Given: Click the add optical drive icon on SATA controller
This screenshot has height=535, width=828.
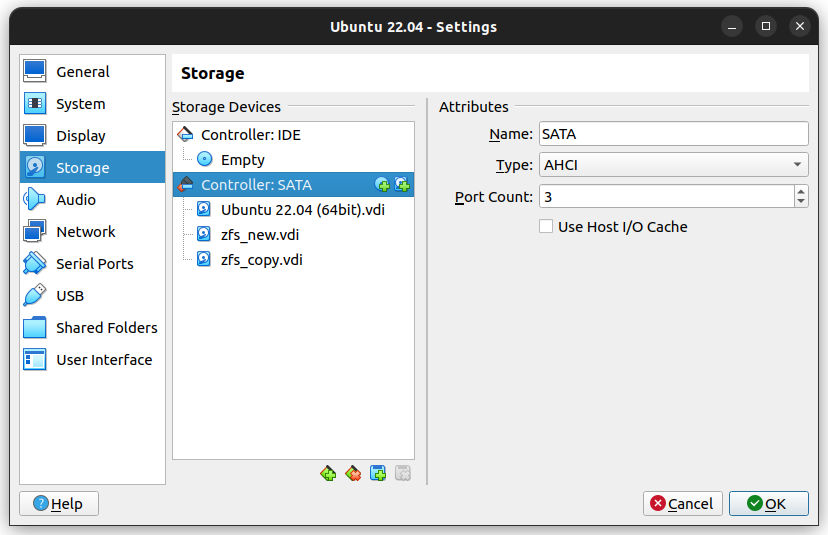Looking at the screenshot, I should (x=382, y=185).
